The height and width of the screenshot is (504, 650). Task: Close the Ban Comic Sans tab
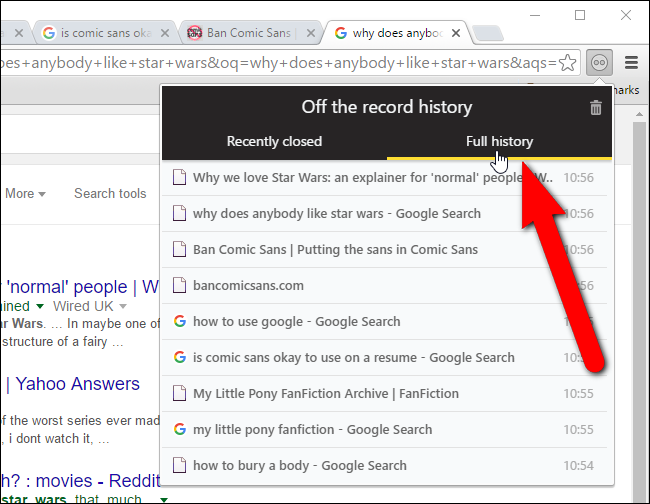coord(310,33)
